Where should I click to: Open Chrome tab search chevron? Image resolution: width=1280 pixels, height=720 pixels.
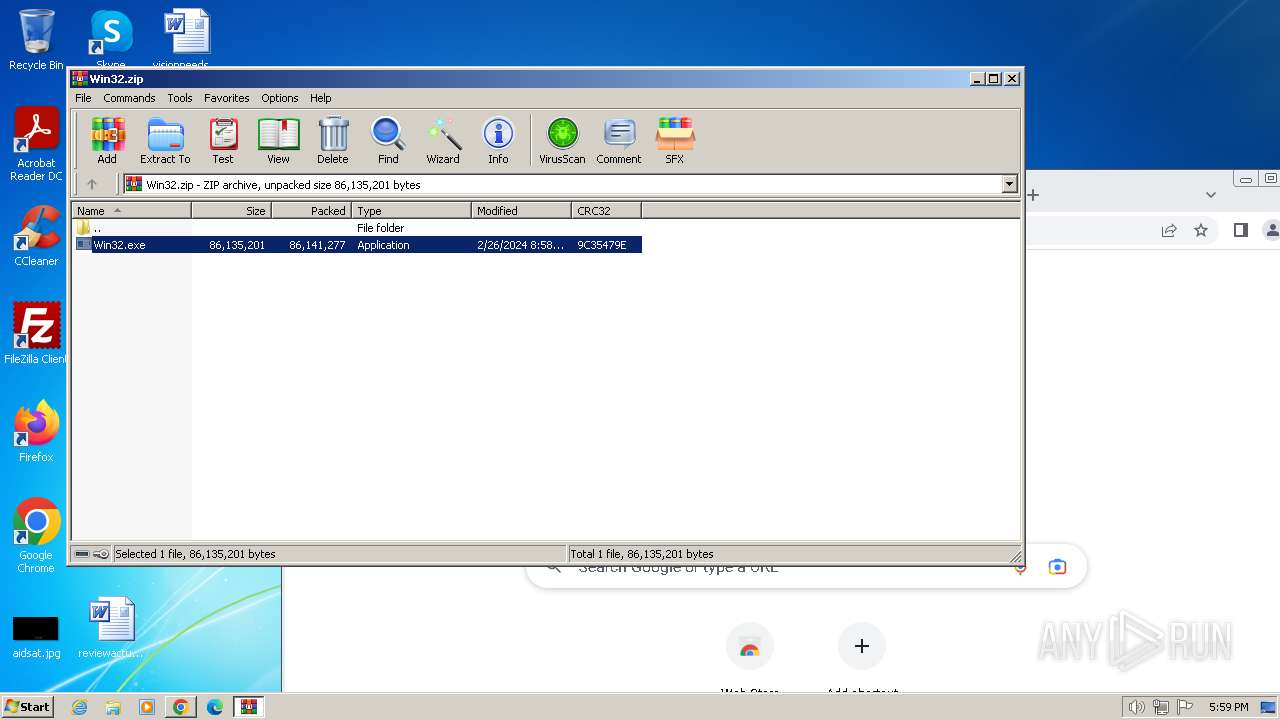coord(1211,195)
